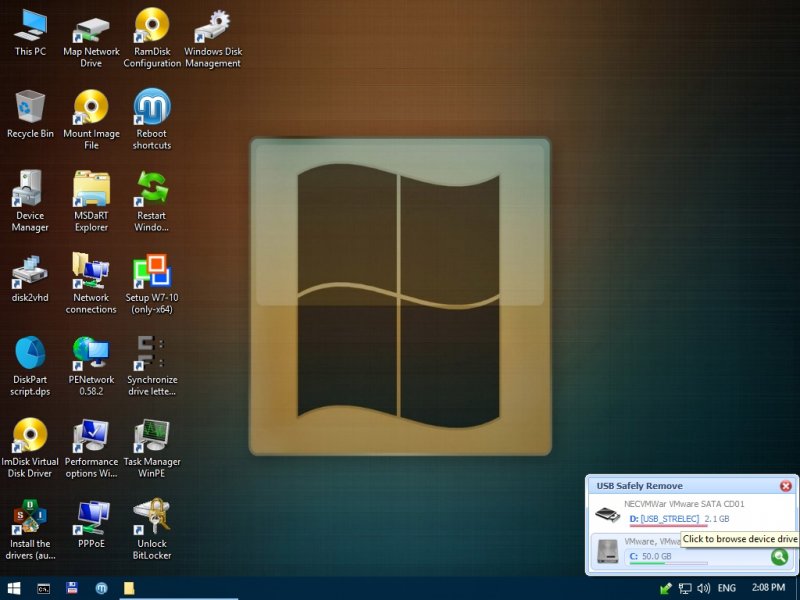This screenshot has width=800, height=600.
Task: Launch Task Manager WinPE
Action: [152, 448]
